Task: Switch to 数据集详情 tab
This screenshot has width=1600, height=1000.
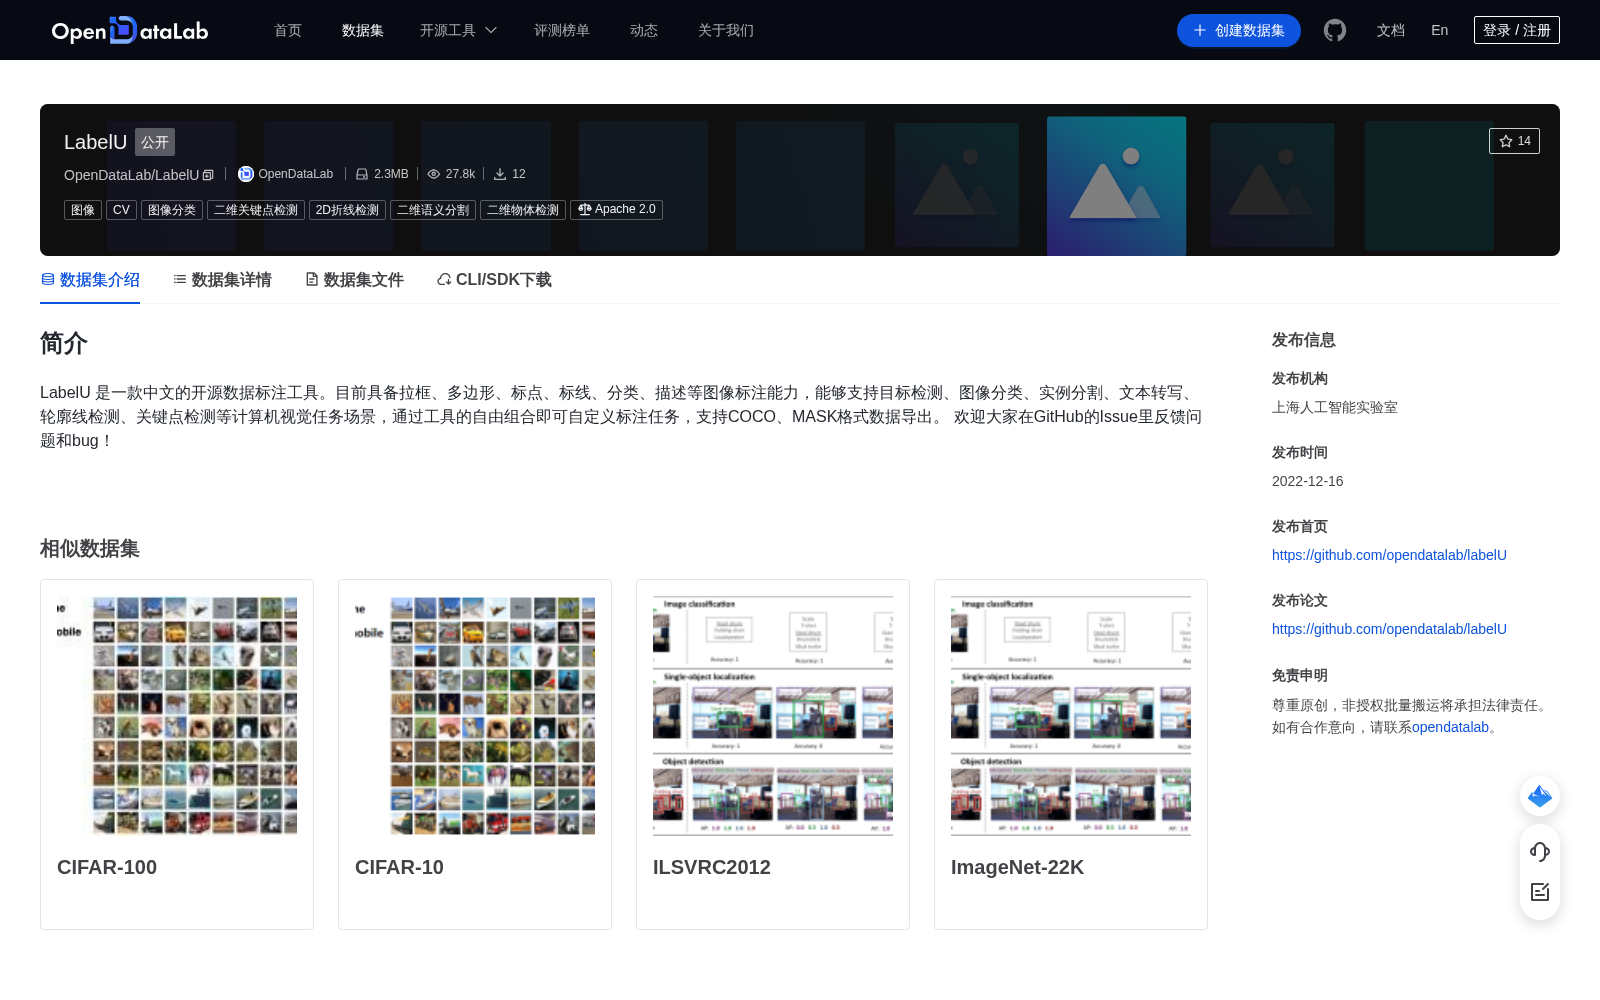Action: 222,280
